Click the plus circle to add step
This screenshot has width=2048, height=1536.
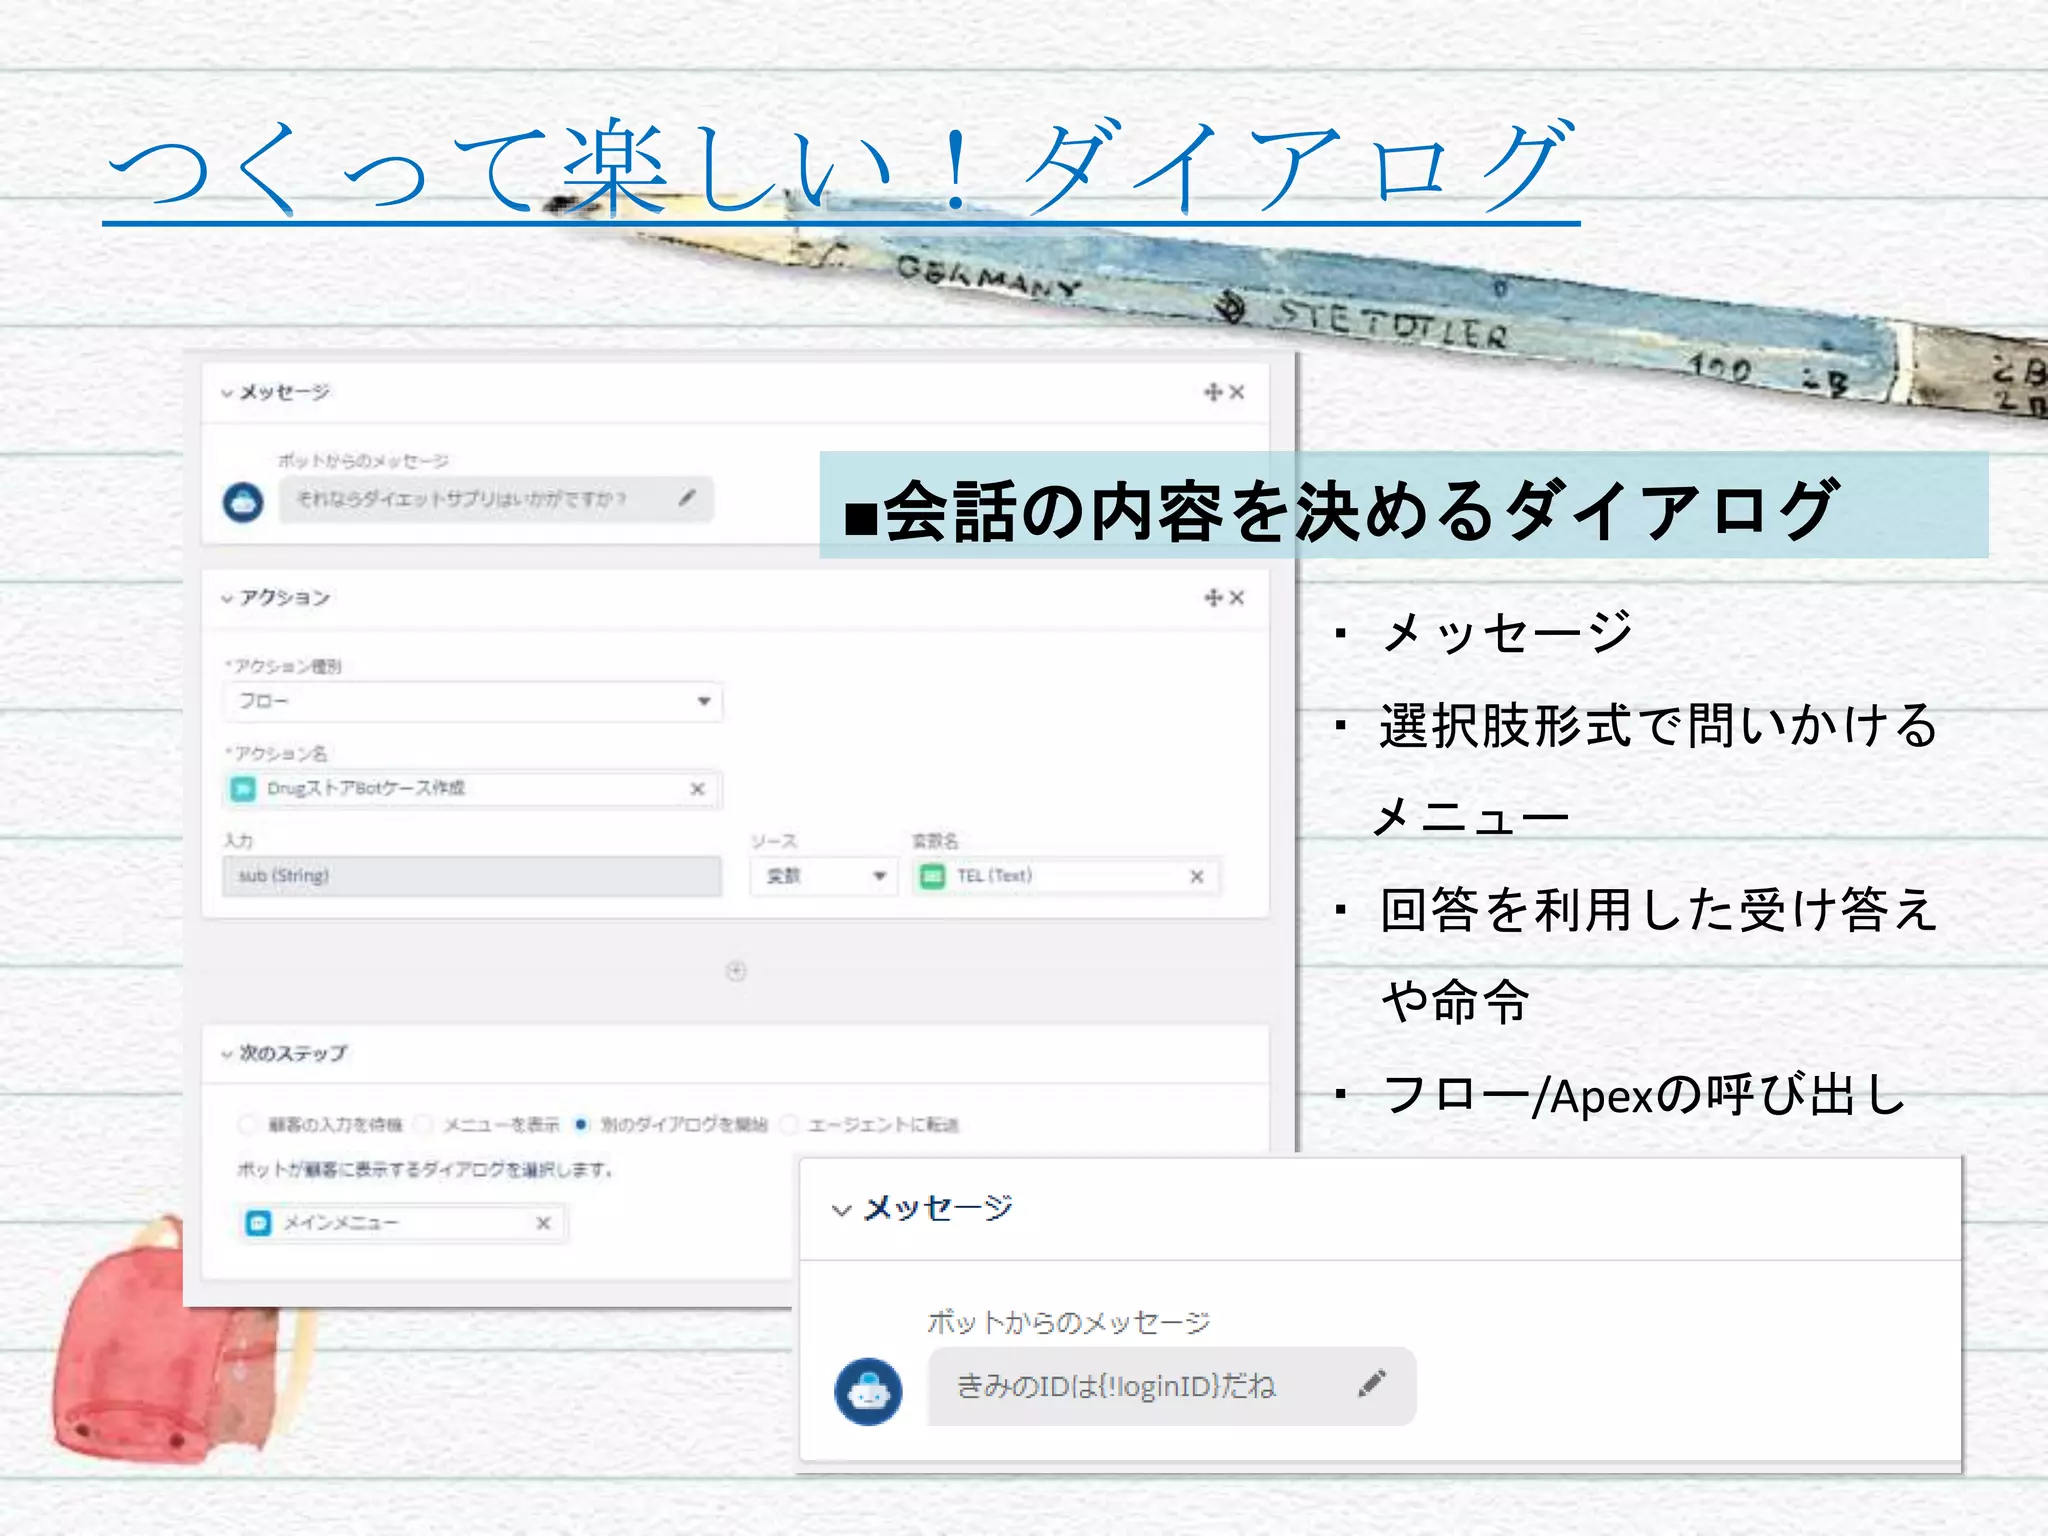tap(736, 971)
